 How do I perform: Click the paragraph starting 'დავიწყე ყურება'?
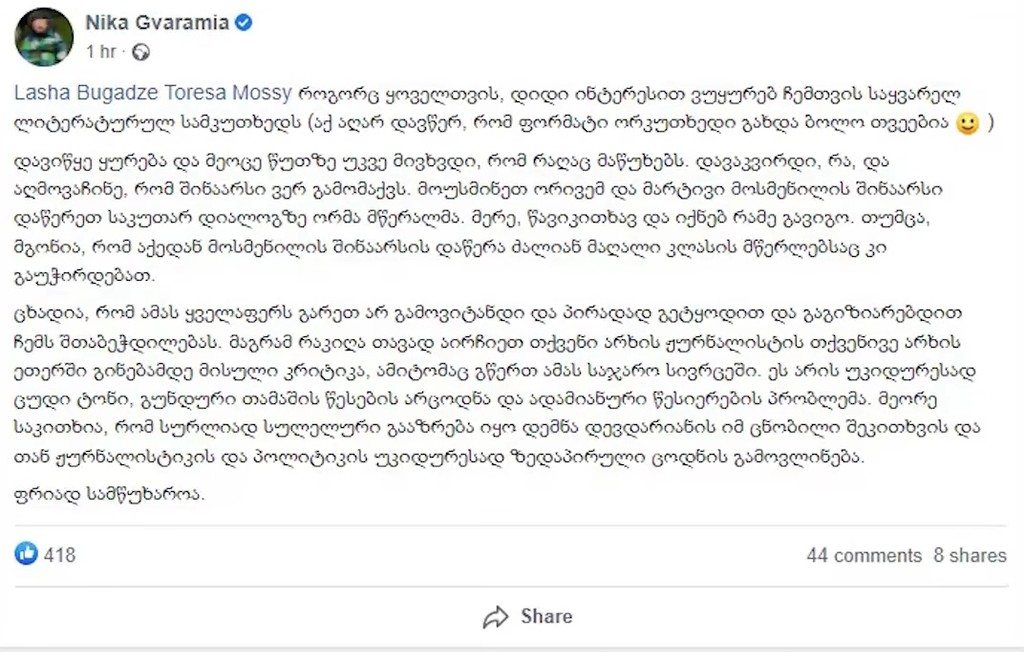coord(500,215)
